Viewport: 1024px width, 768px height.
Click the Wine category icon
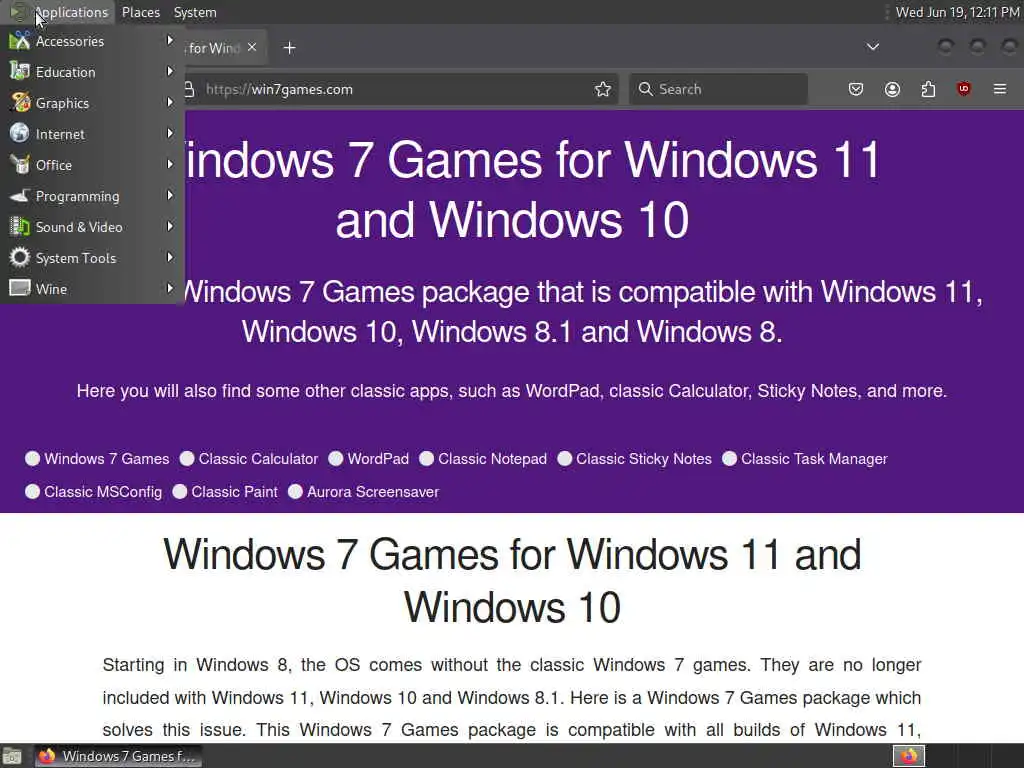[20, 288]
